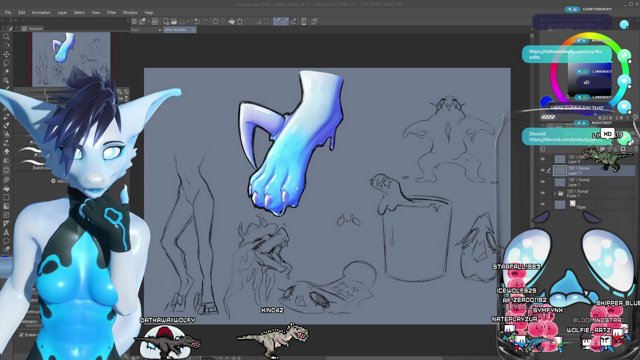640x360 pixels.
Task: Select the transparent checkered color swatch
Action: pos(548,117)
